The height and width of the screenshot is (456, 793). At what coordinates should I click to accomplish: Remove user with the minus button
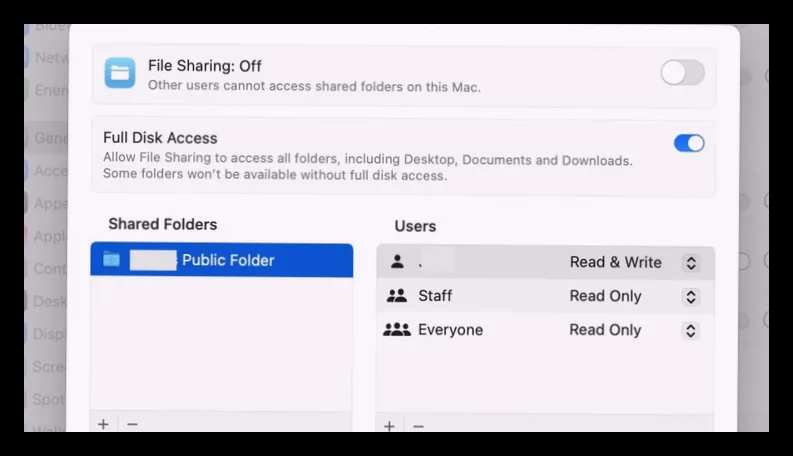point(418,427)
